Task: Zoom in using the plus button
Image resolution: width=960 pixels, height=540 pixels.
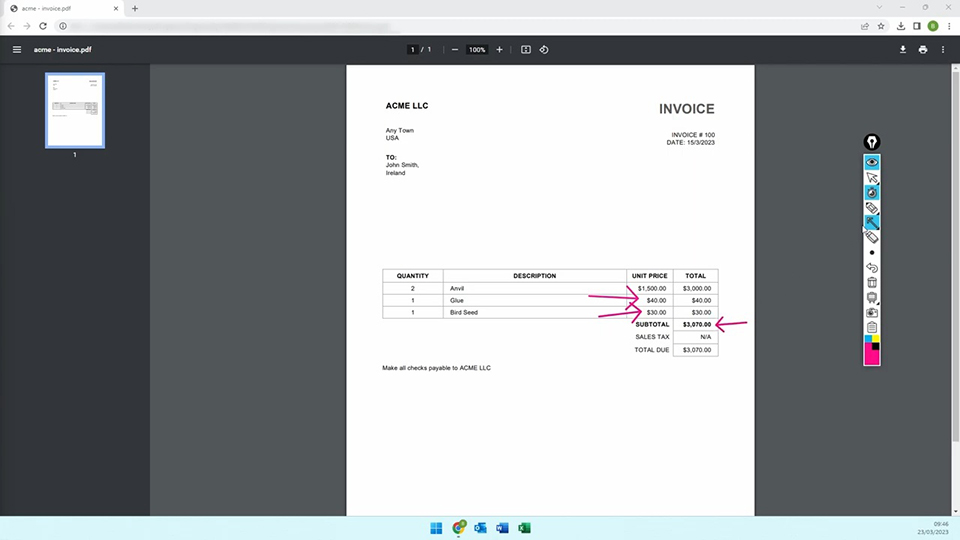Action: click(x=500, y=50)
